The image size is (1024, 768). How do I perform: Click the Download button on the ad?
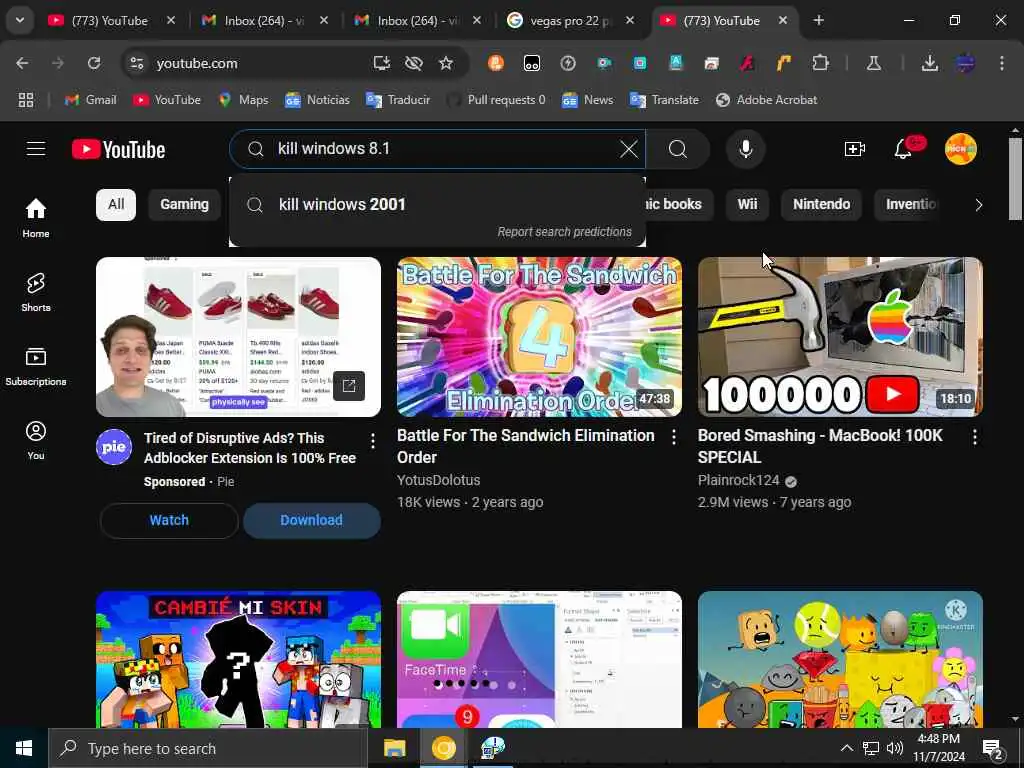tap(312, 520)
